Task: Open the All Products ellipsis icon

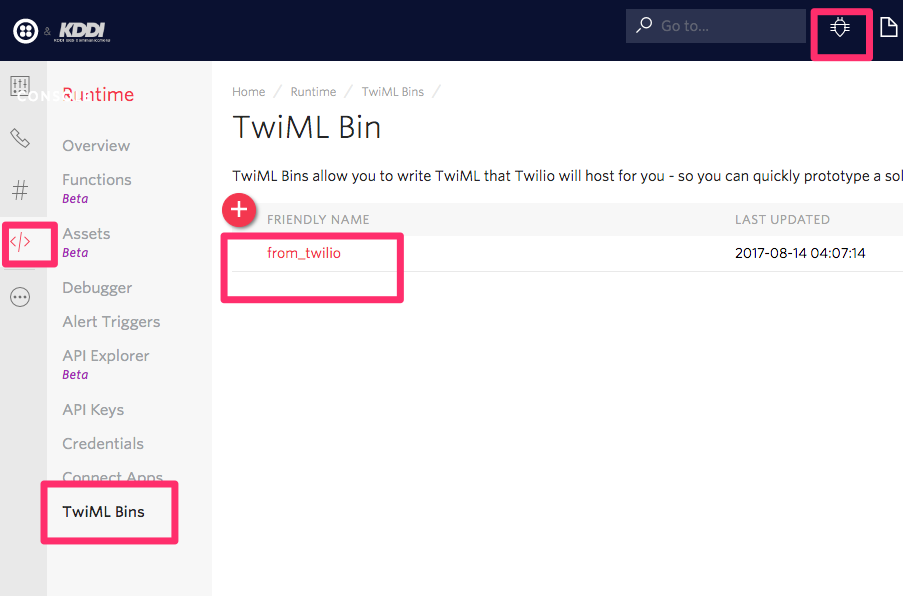Action: point(20,297)
